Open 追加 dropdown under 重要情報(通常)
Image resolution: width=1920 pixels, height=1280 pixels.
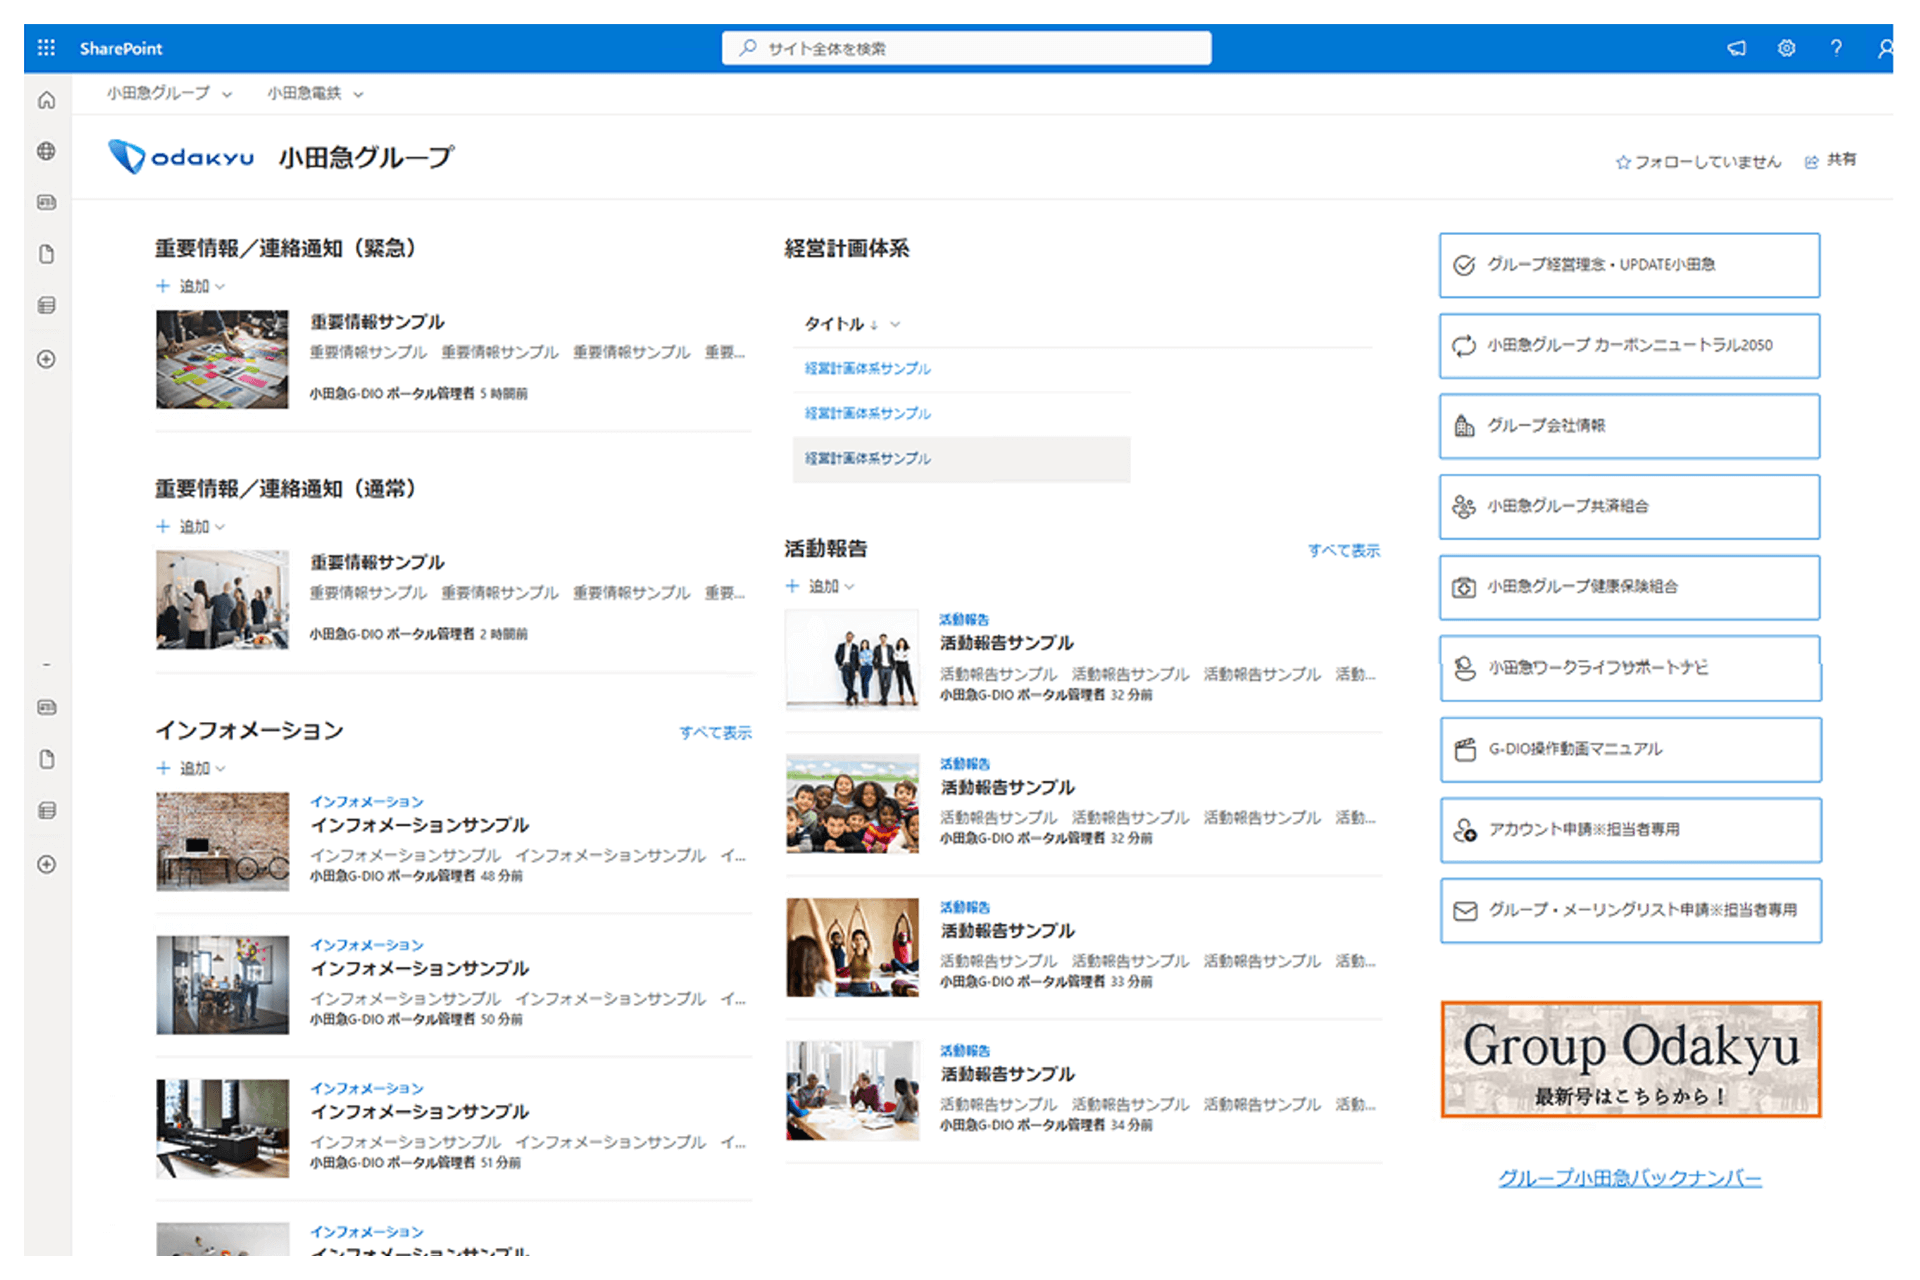point(192,526)
